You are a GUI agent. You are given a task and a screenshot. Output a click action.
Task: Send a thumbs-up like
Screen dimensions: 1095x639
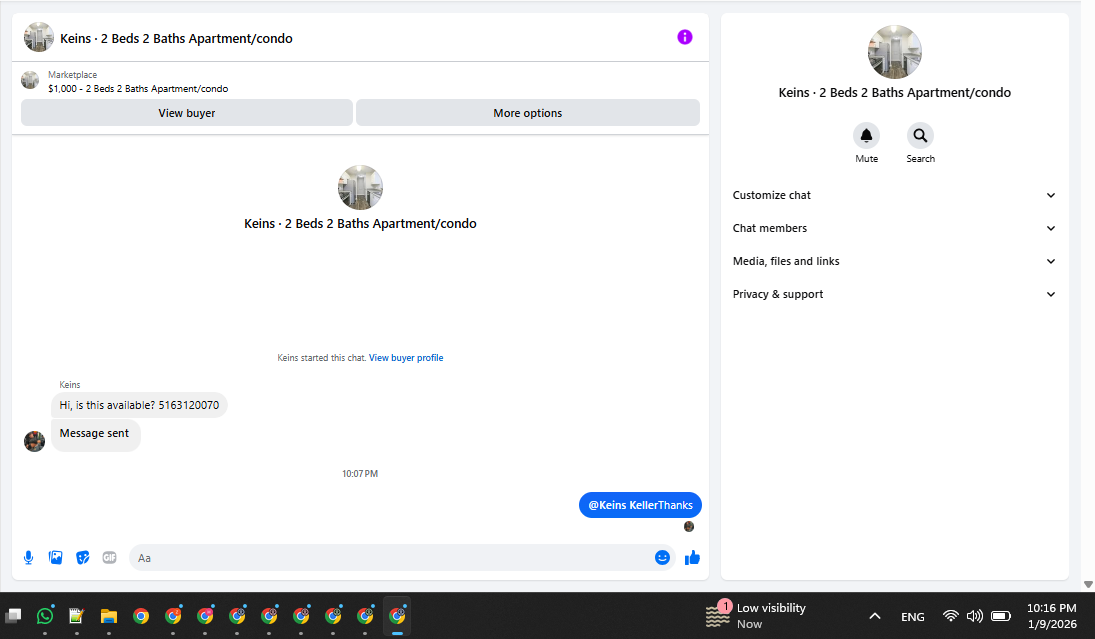point(692,557)
